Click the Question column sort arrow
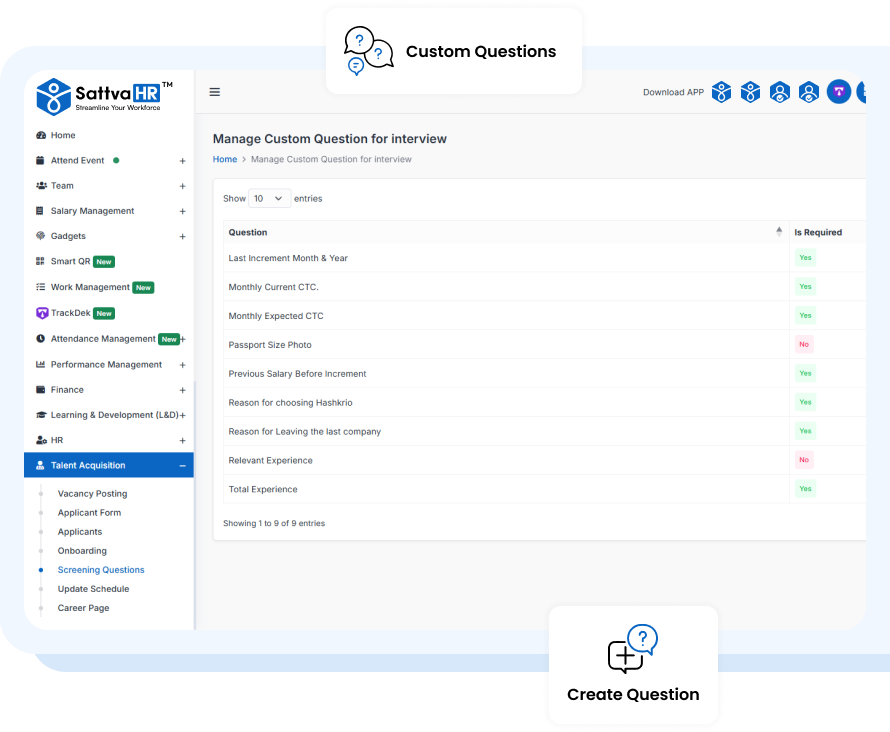The image size is (890, 732). pos(779,231)
